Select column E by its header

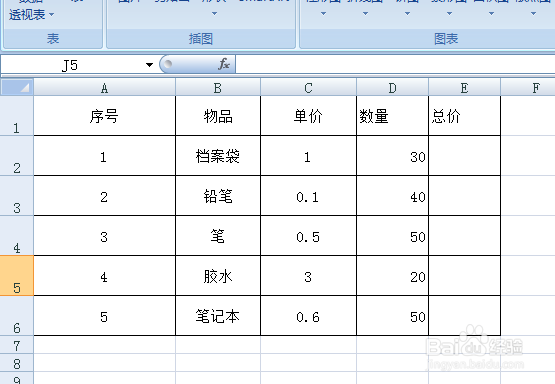pos(464,88)
